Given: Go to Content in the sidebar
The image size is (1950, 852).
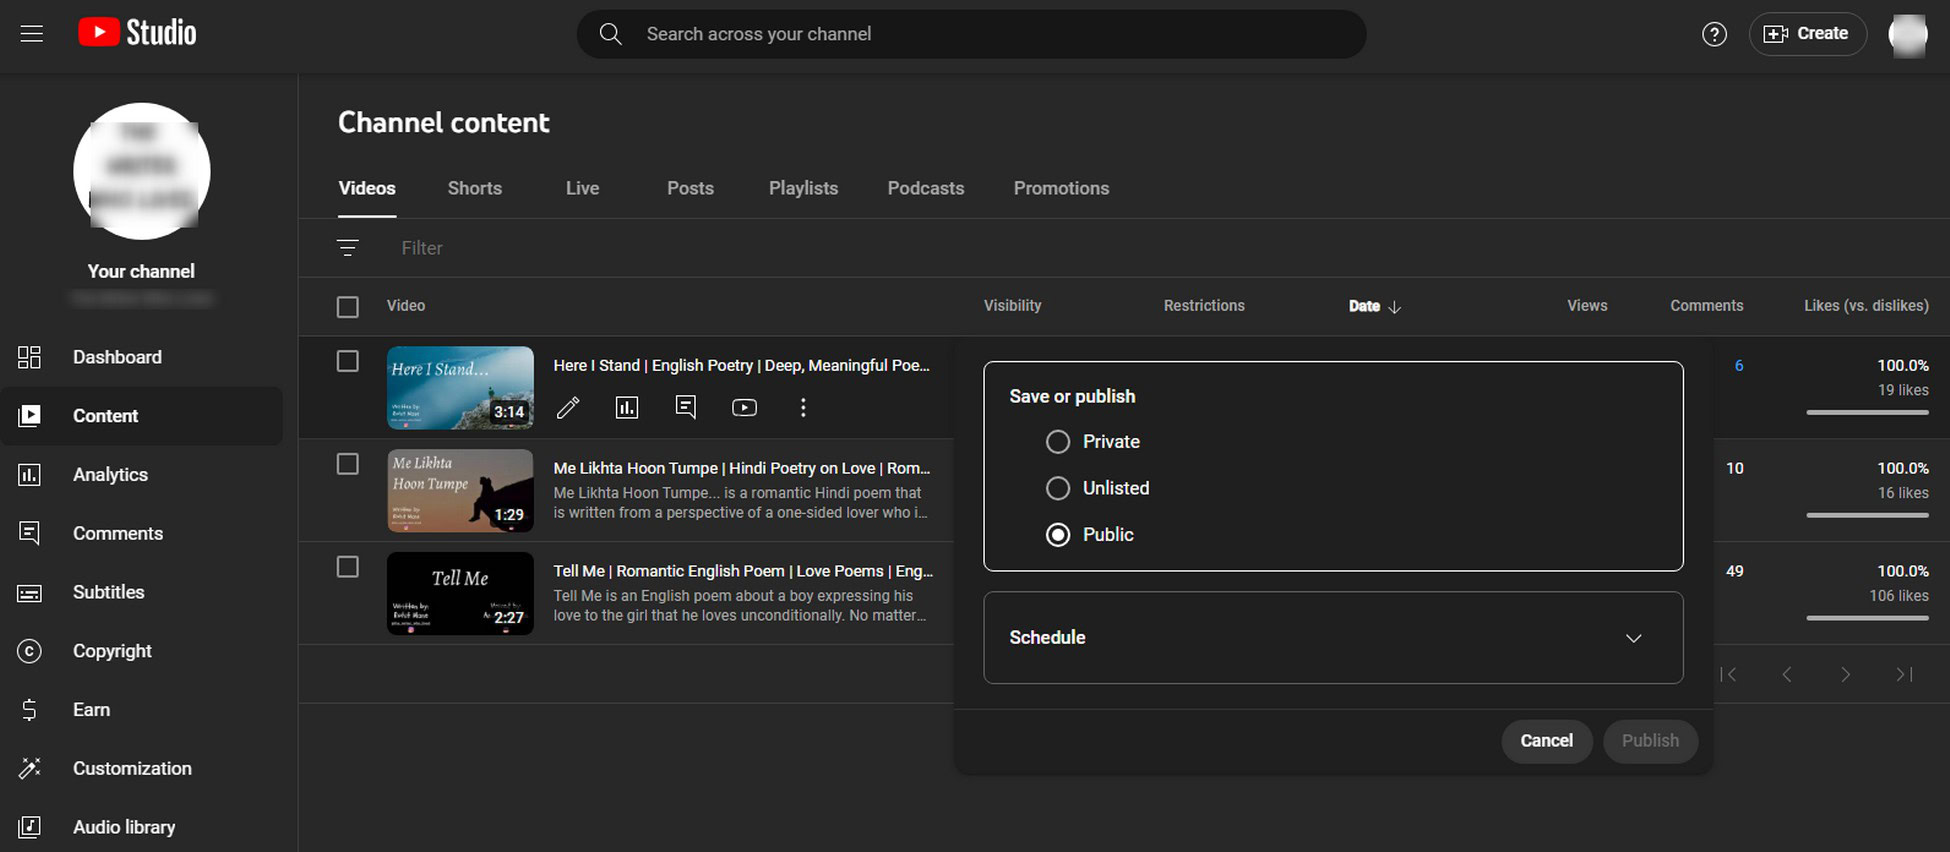Looking at the screenshot, I should [141, 416].
